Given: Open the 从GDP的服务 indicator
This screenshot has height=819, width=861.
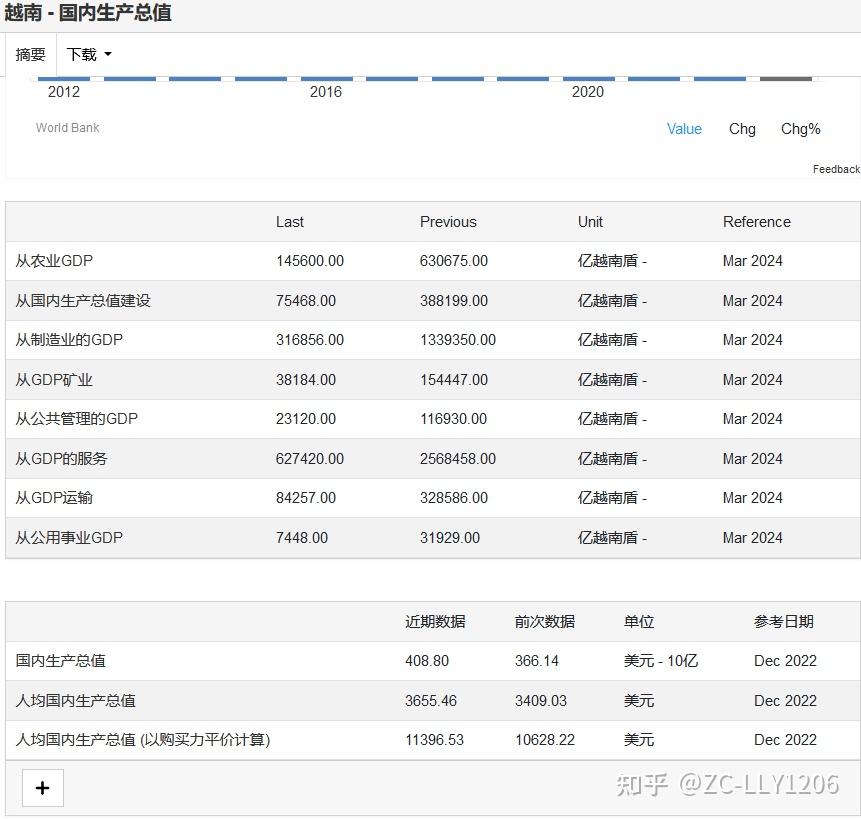Looking at the screenshot, I should pos(61,458).
